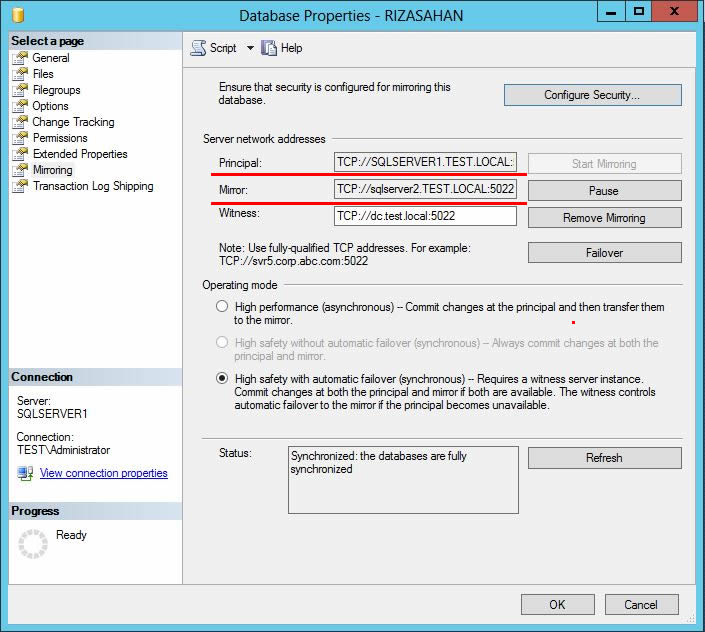Screen dimensions: 705x632
Task: Click the General page icon
Action: (20, 58)
